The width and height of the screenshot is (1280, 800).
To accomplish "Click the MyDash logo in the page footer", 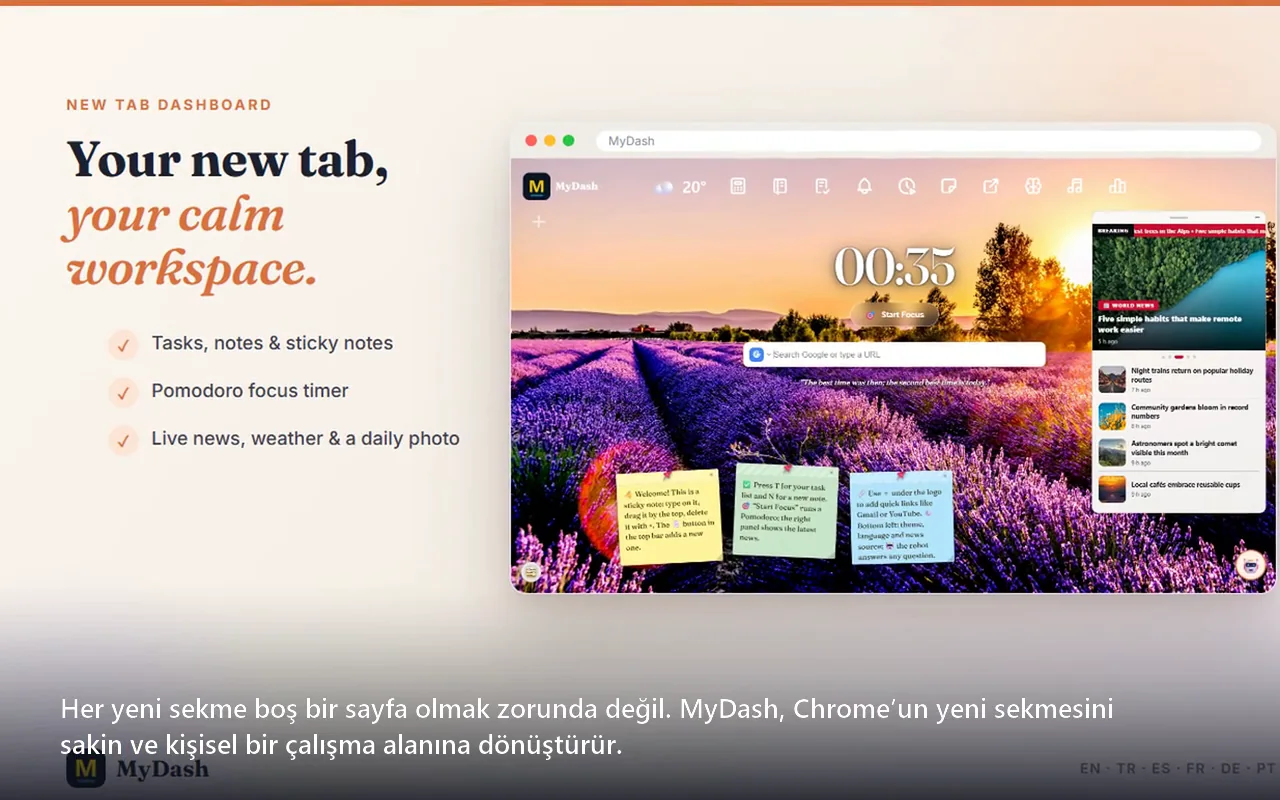I will point(138,769).
